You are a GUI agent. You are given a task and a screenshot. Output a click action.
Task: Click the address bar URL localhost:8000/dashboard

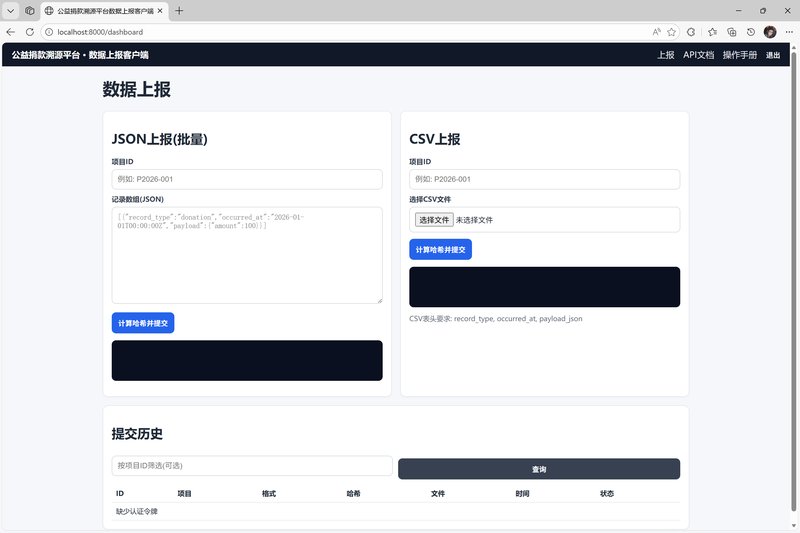pyautogui.click(x=100, y=32)
